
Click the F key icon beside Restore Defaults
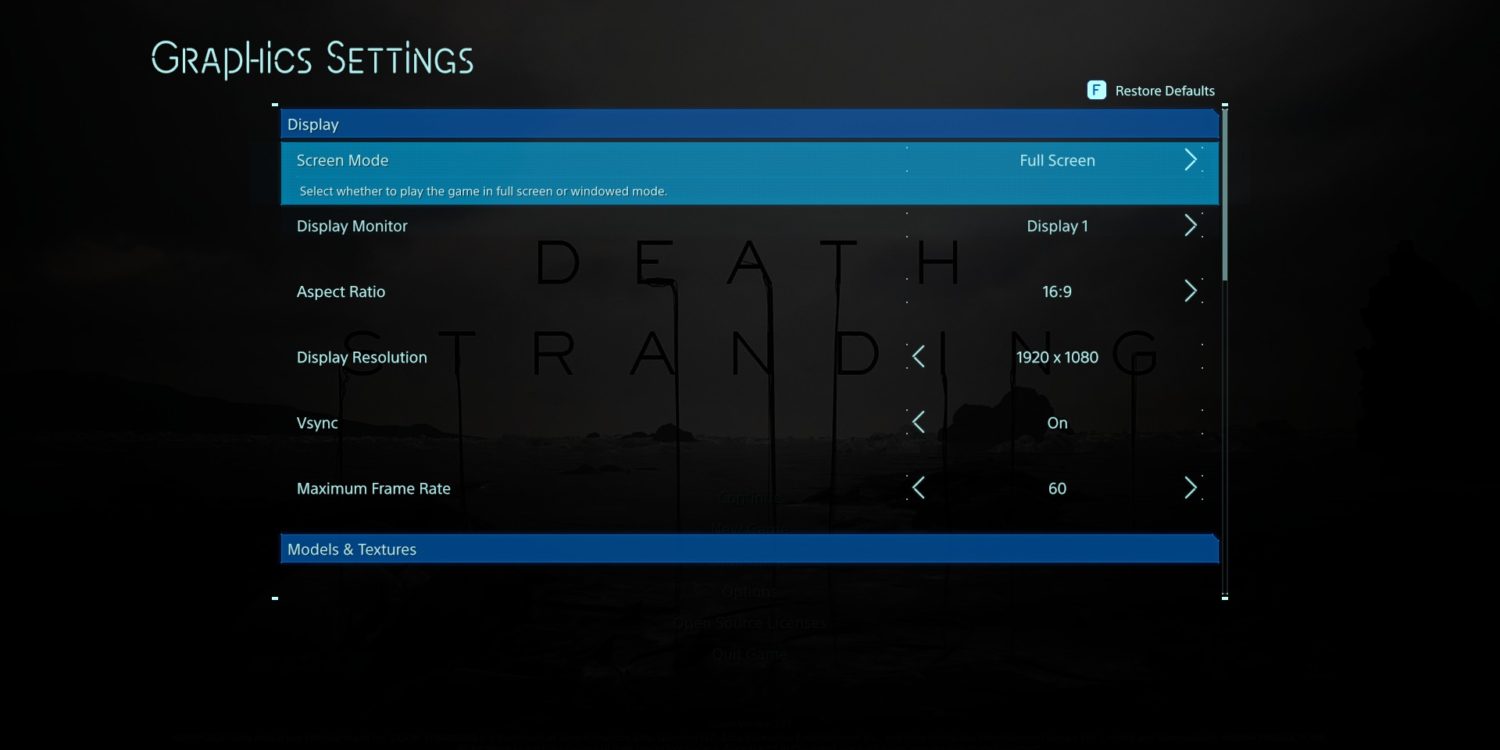pos(1096,90)
